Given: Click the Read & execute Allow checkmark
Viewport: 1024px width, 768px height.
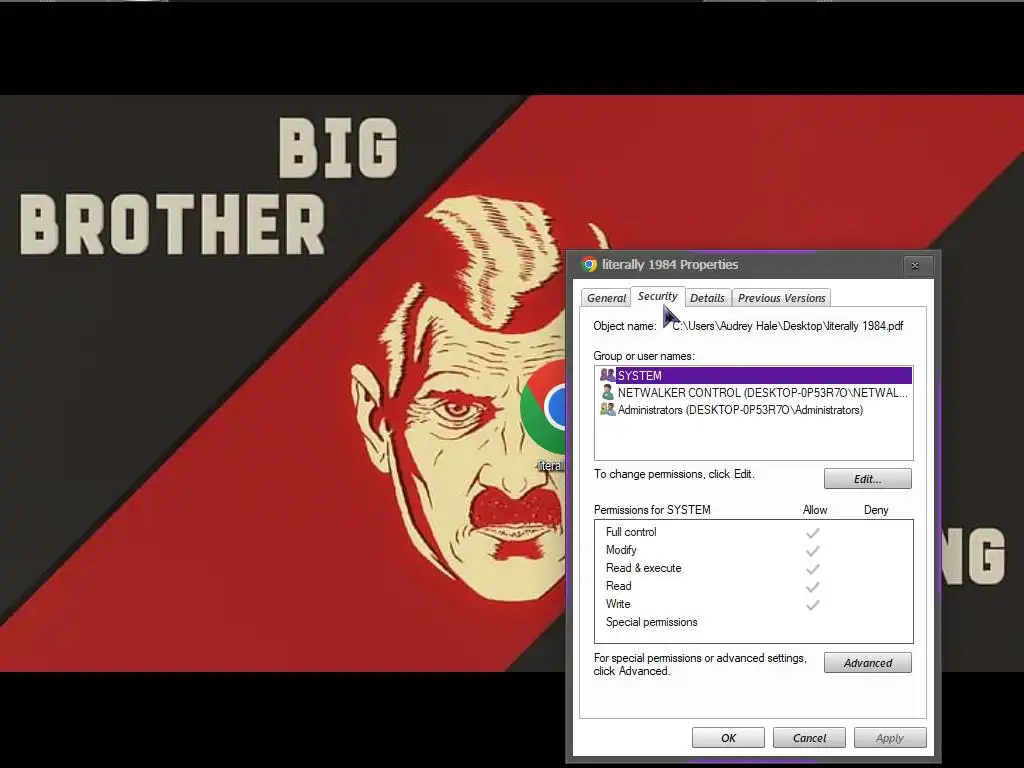Looking at the screenshot, I should [812, 569].
